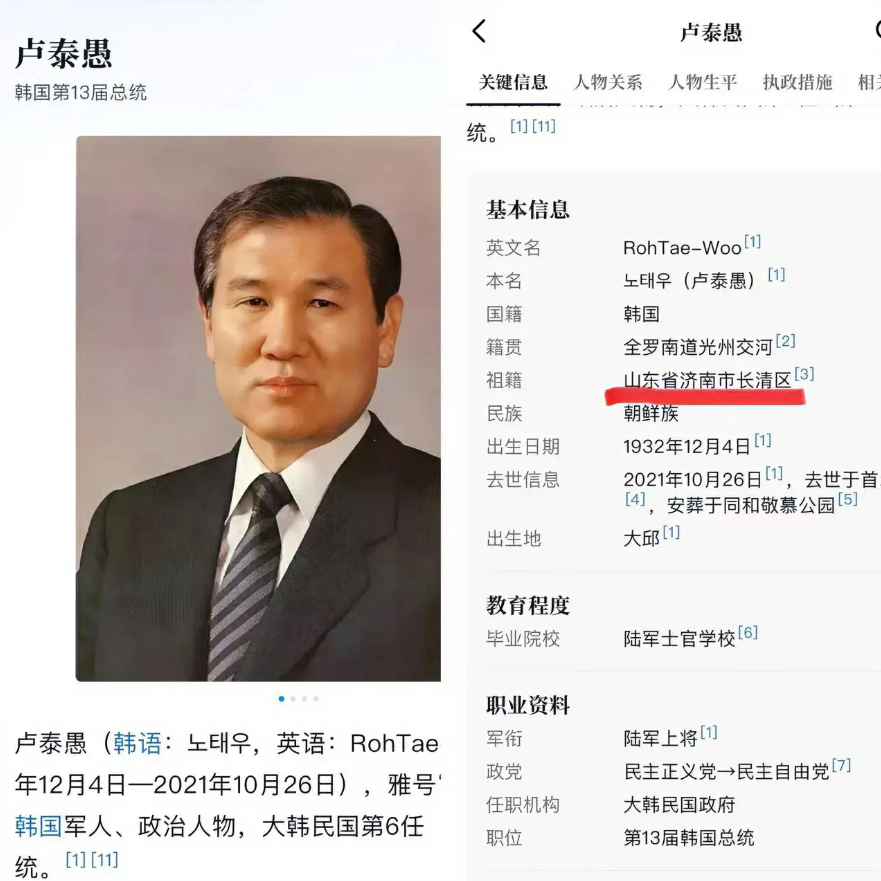This screenshot has height=881, width=881.
Task: Open citation [5] beside 同和敬慕公园
Action: click(x=847, y=499)
